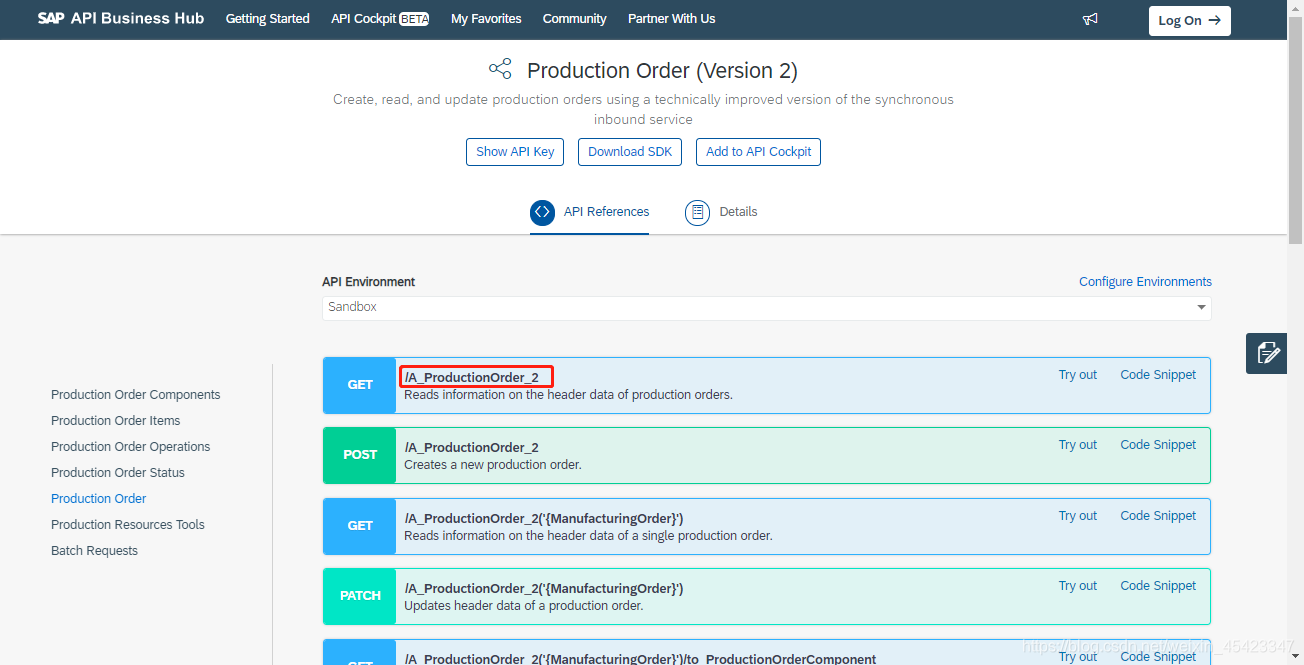The height and width of the screenshot is (665, 1304).
Task: Click the SAP API Business Hub logo
Action: [x=121, y=19]
